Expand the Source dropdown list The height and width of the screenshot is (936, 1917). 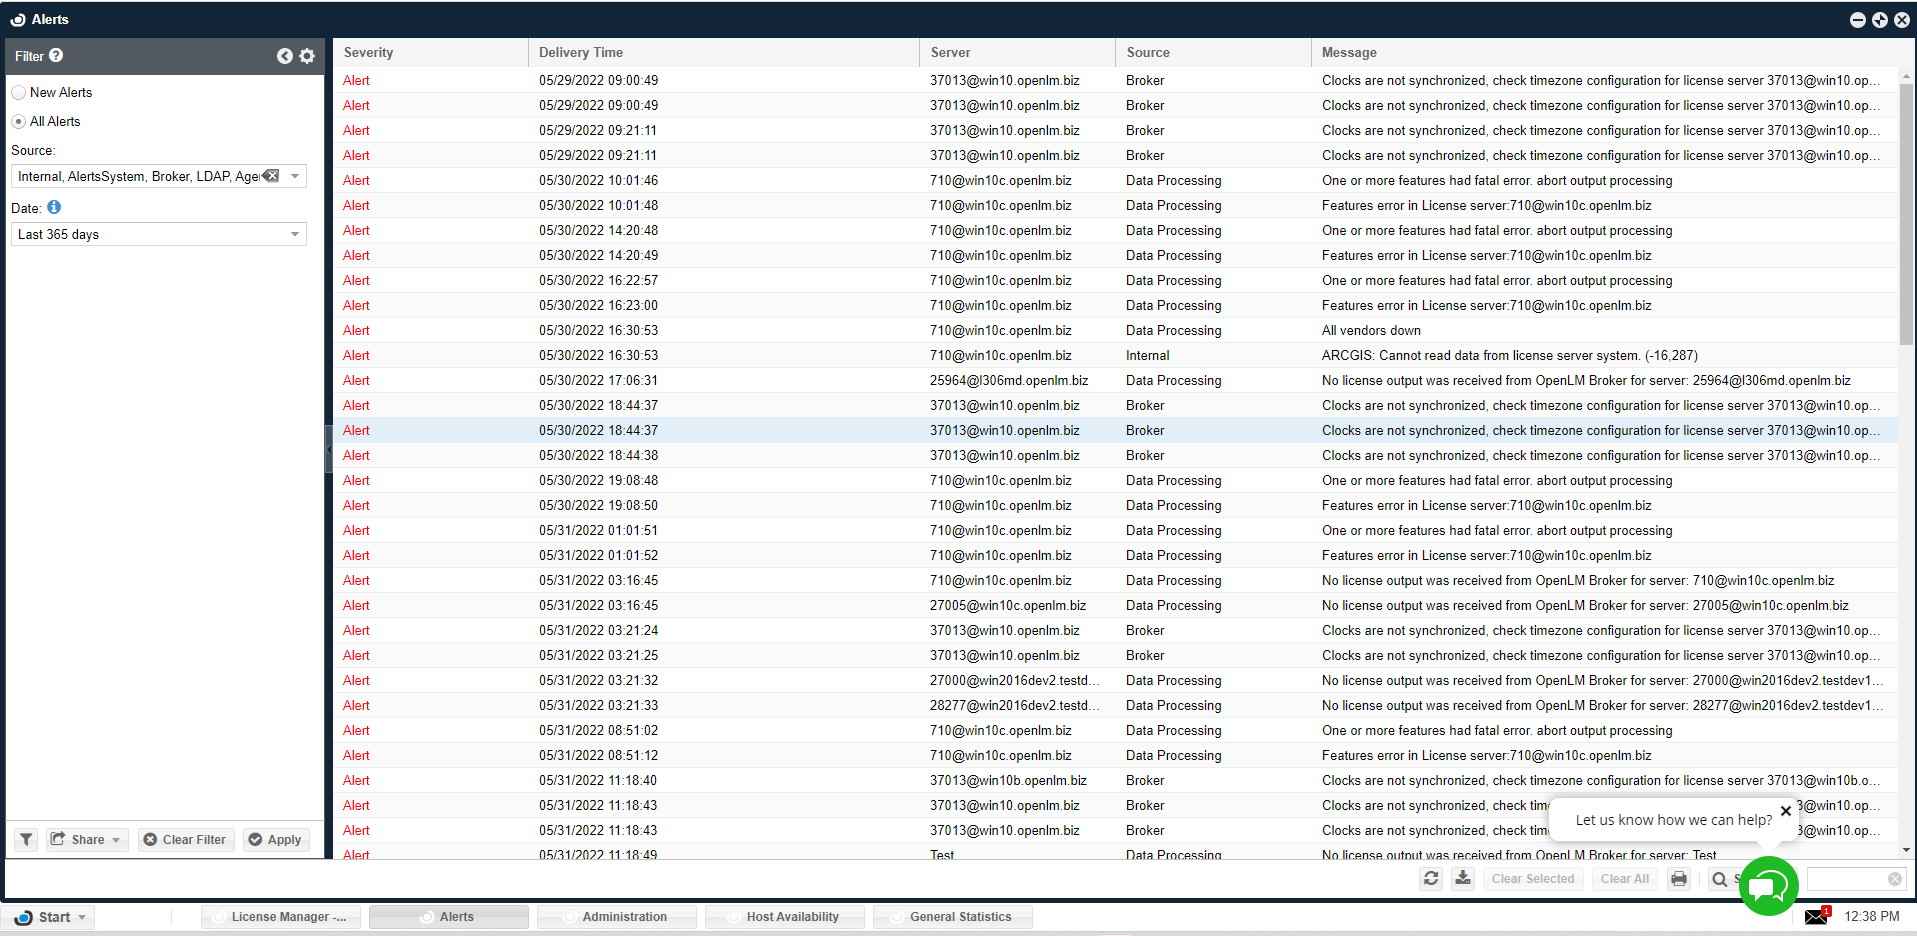(x=295, y=176)
